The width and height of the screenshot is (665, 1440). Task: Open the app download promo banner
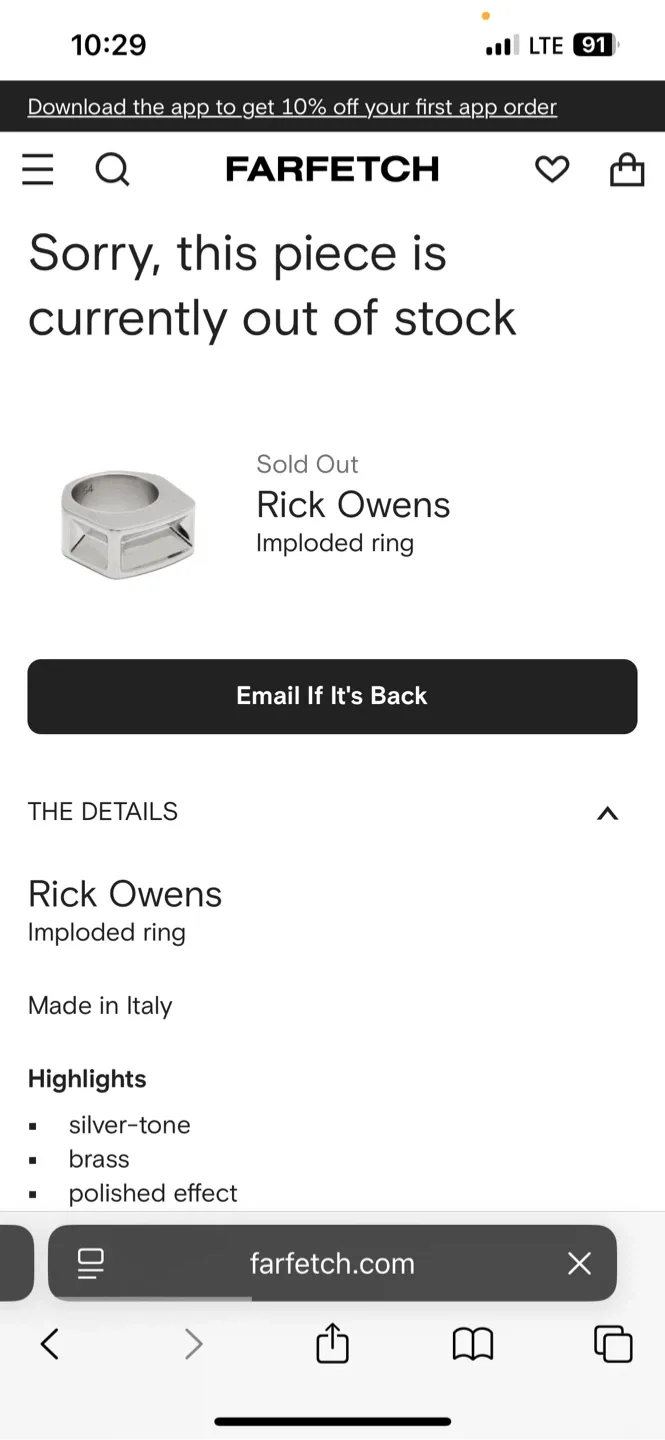(x=291, y=107)
